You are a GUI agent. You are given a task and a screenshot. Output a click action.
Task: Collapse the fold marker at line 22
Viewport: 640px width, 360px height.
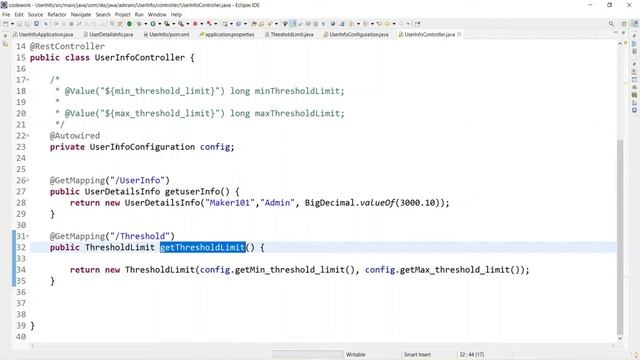28,136
